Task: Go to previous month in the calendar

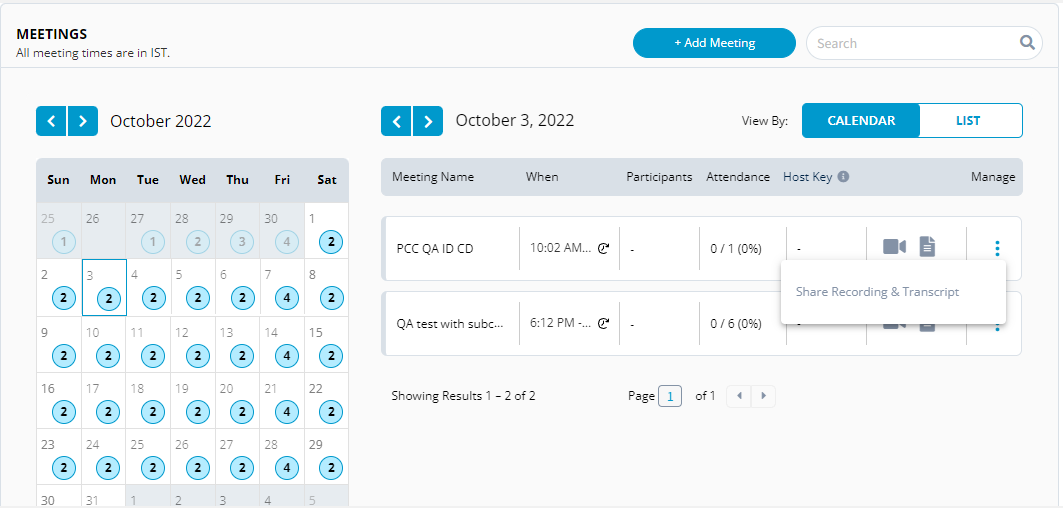Action: (51, 121)
